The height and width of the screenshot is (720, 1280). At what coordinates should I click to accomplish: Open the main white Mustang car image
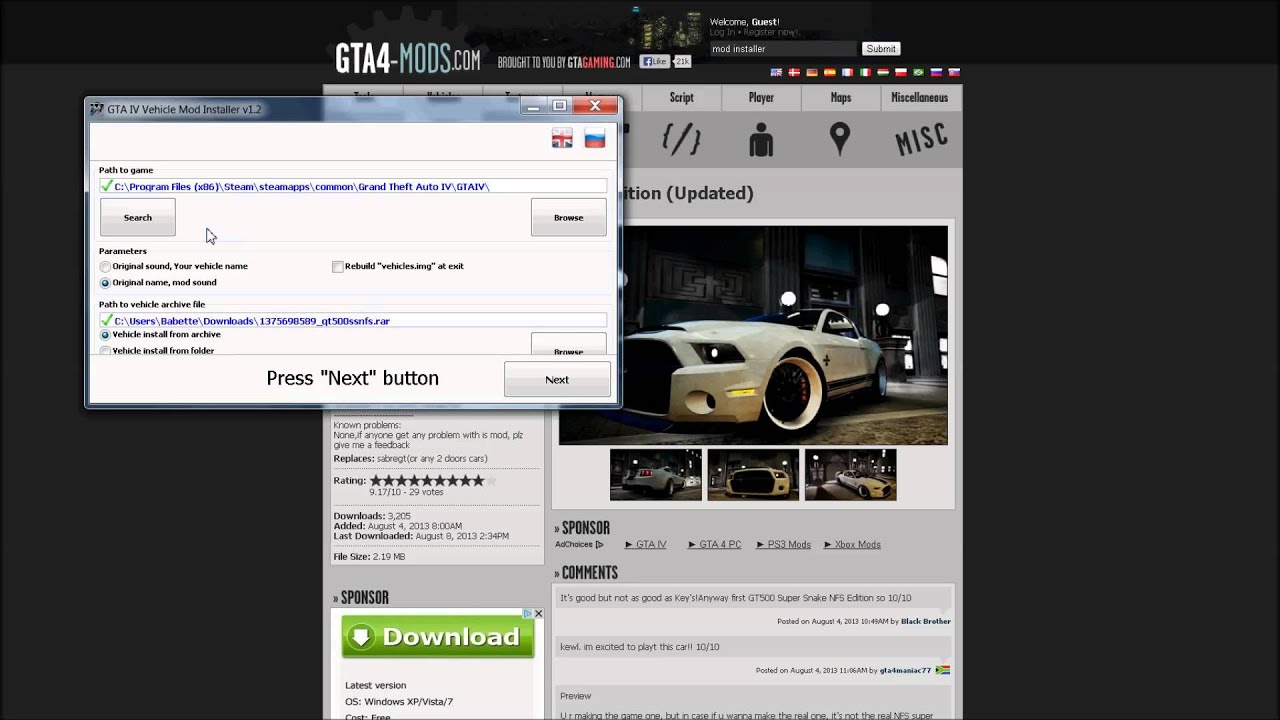pos(753,335)
